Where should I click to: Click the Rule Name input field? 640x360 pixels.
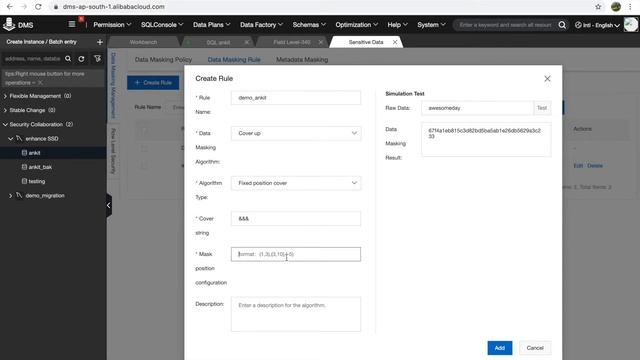click(296, 98)
